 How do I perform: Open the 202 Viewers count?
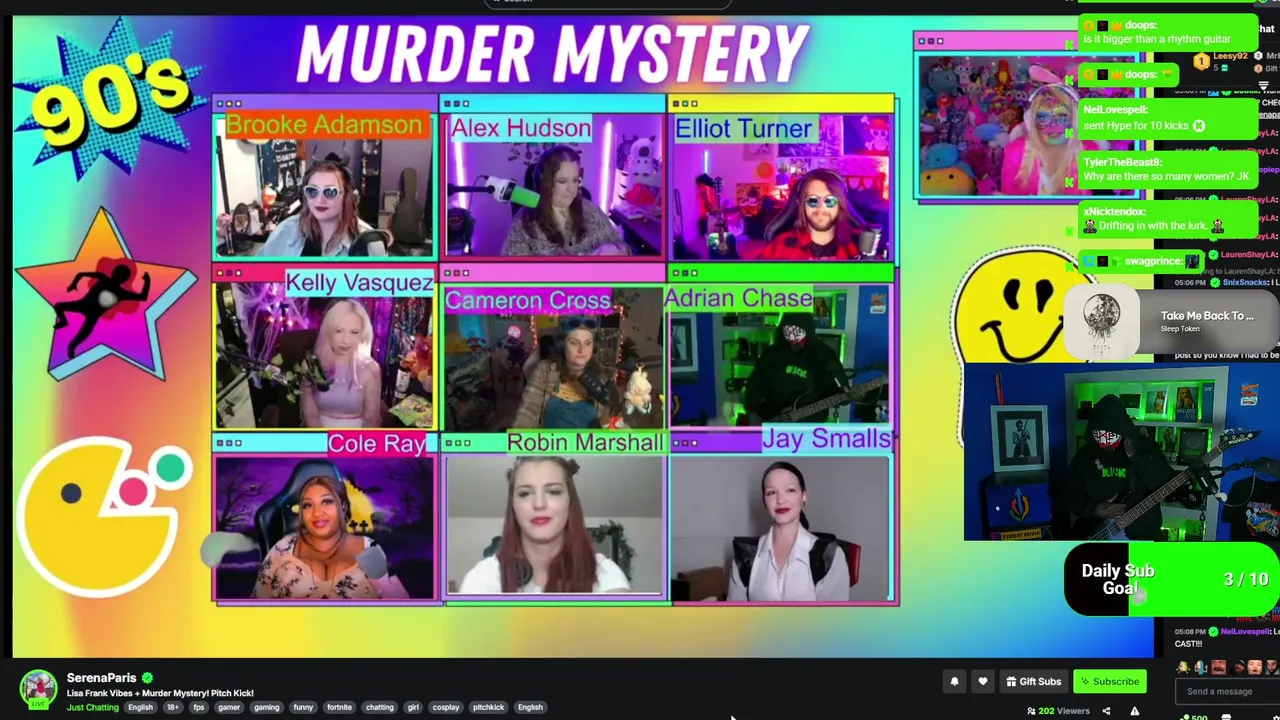[x=1058, y=711]
